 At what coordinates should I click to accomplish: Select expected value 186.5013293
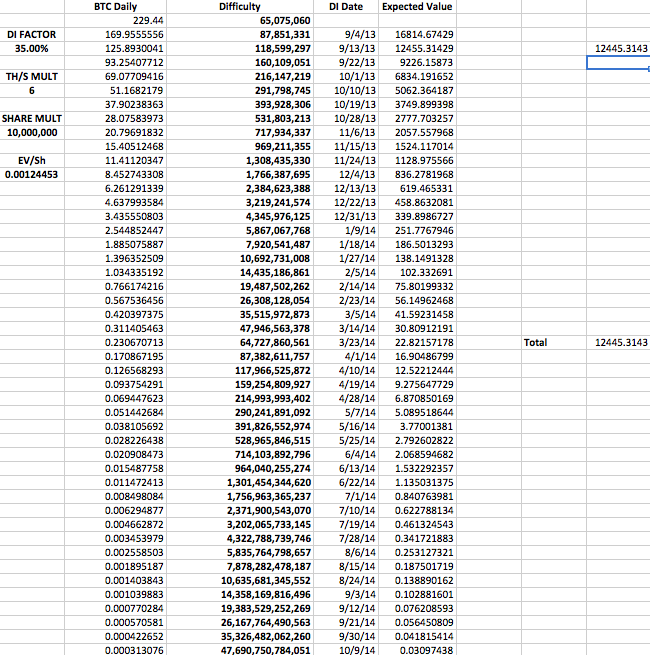click(417, 244)
